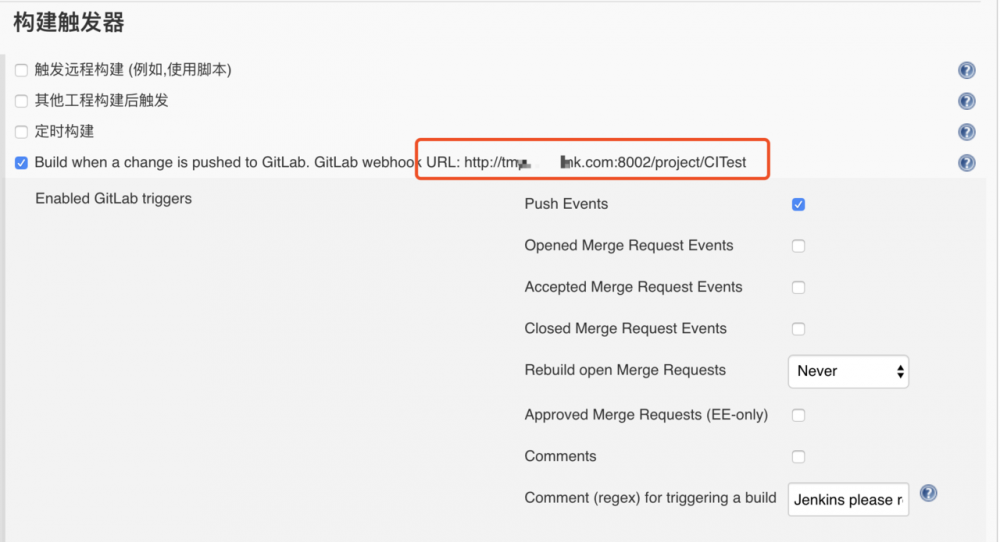
Task: Click the 触发远程构建 (例如,使用脚本) label
Action: tap(133, 70)
